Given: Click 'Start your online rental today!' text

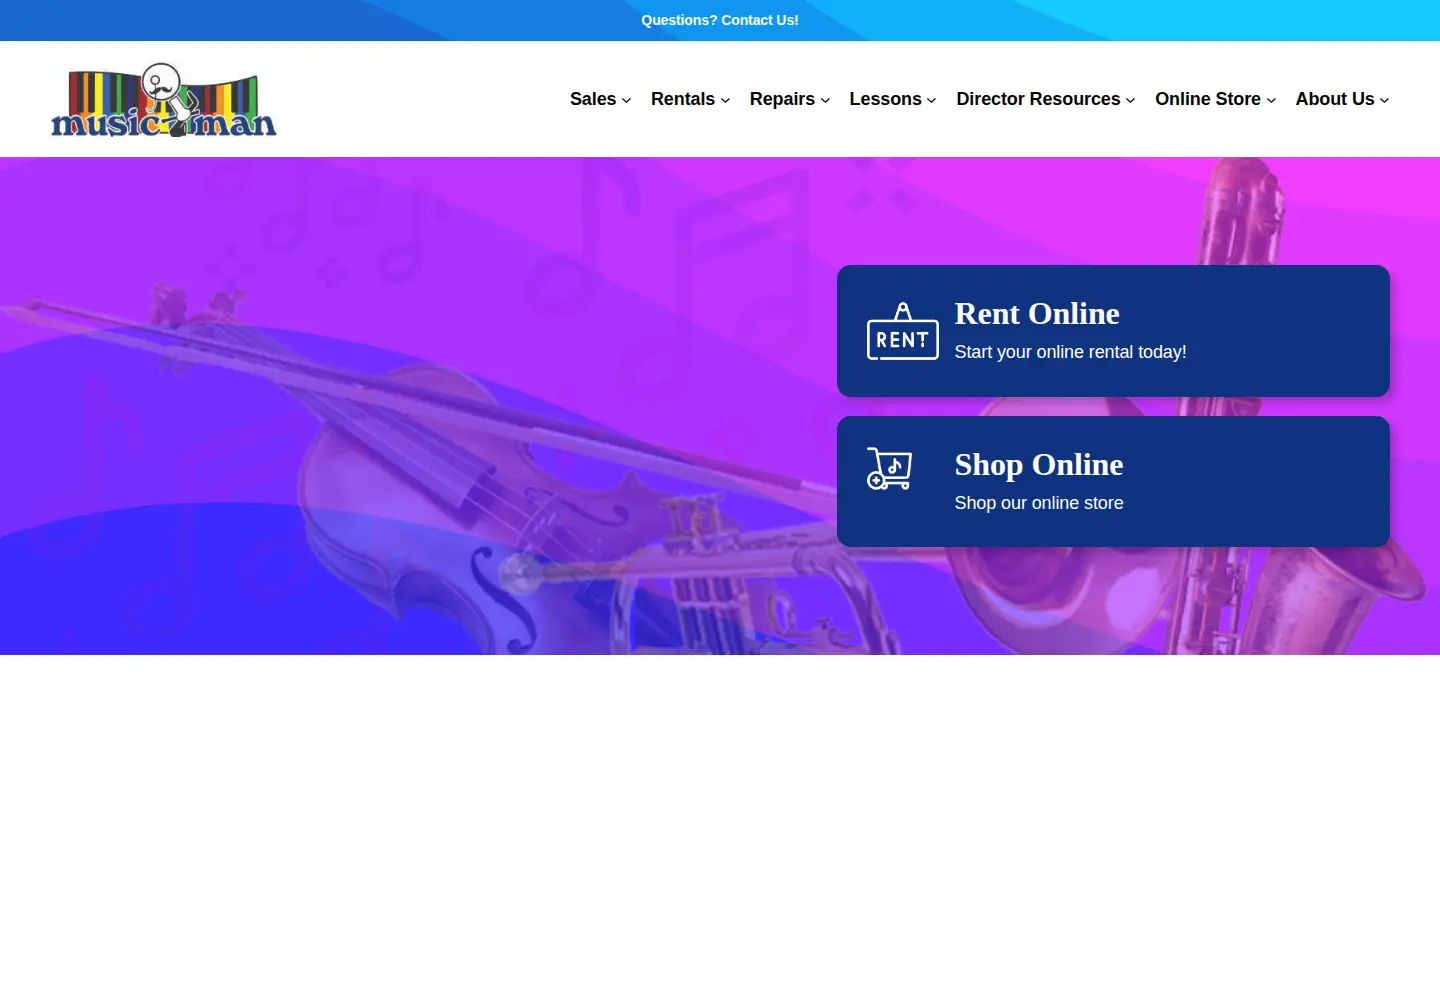Looking at the screenshot, I should click(1070, 352).
